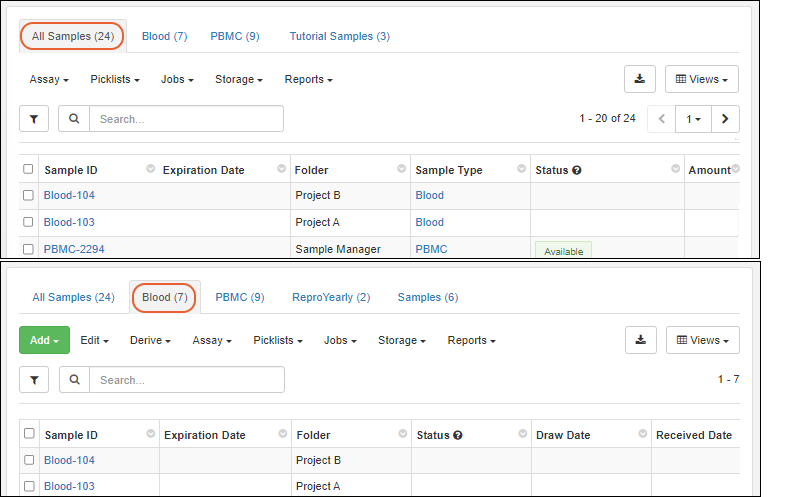Switch to the Tutorial Samples (3) tab
Image resolution: width=800 pixels, height=497 pixels.
339,36
